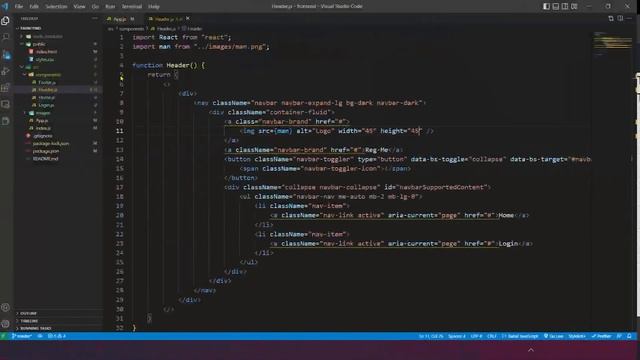Open index.js in the explorer

click(43, 128)
